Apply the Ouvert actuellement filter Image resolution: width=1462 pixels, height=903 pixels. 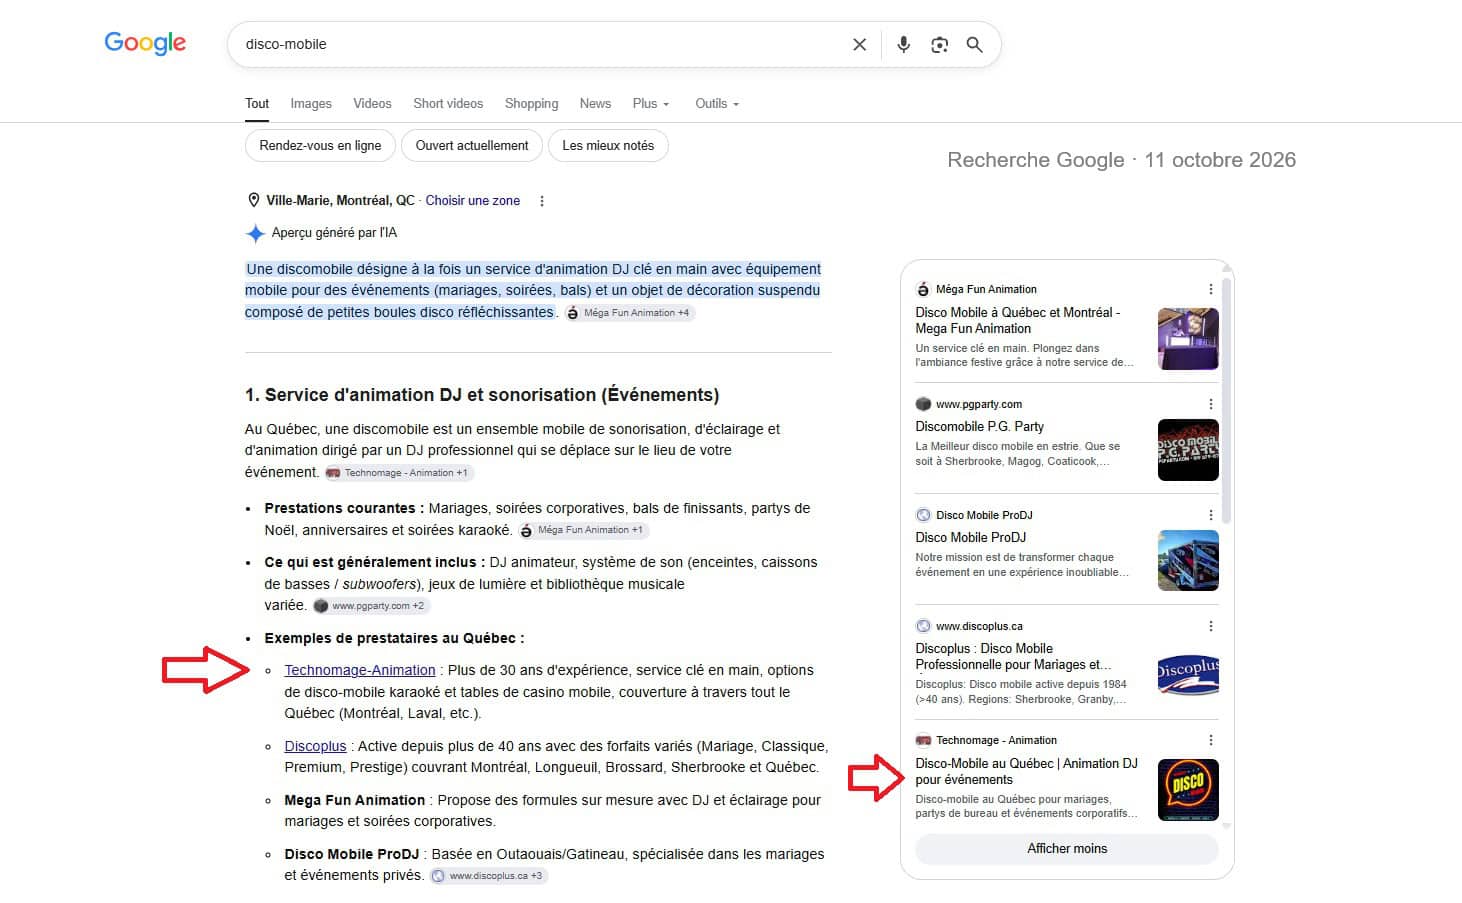472,146
